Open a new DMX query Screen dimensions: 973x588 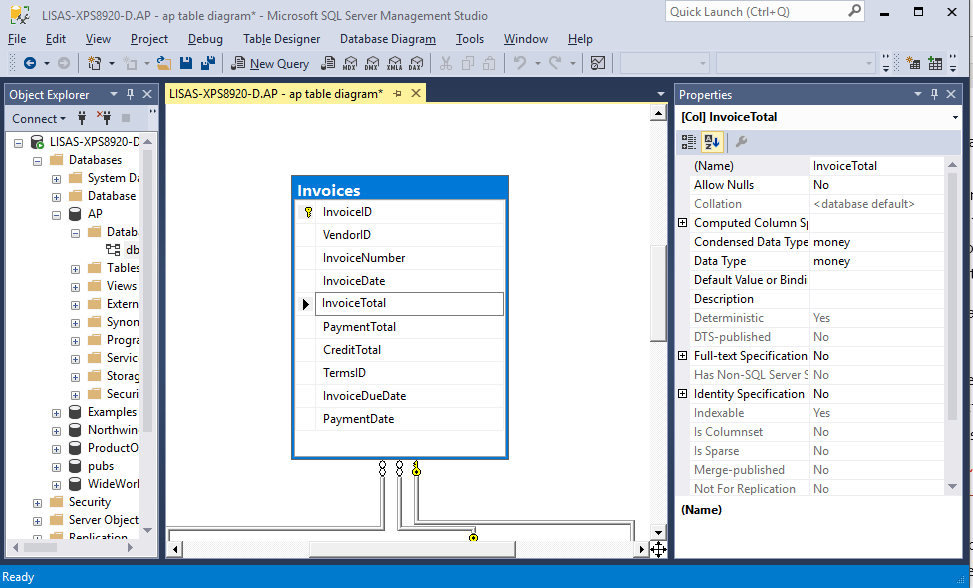click(x=373, y=63)
